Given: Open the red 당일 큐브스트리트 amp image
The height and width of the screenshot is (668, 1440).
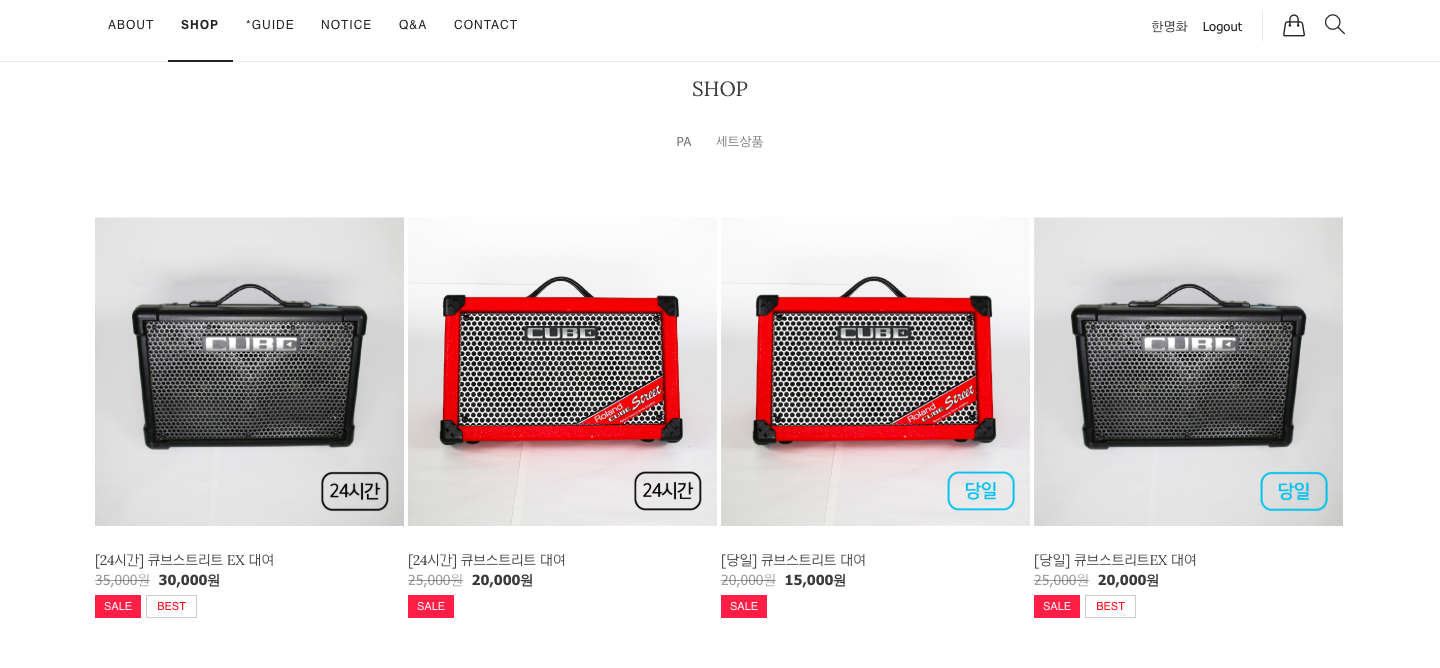Looking at the screenshot, I should (x=875, y=372).
